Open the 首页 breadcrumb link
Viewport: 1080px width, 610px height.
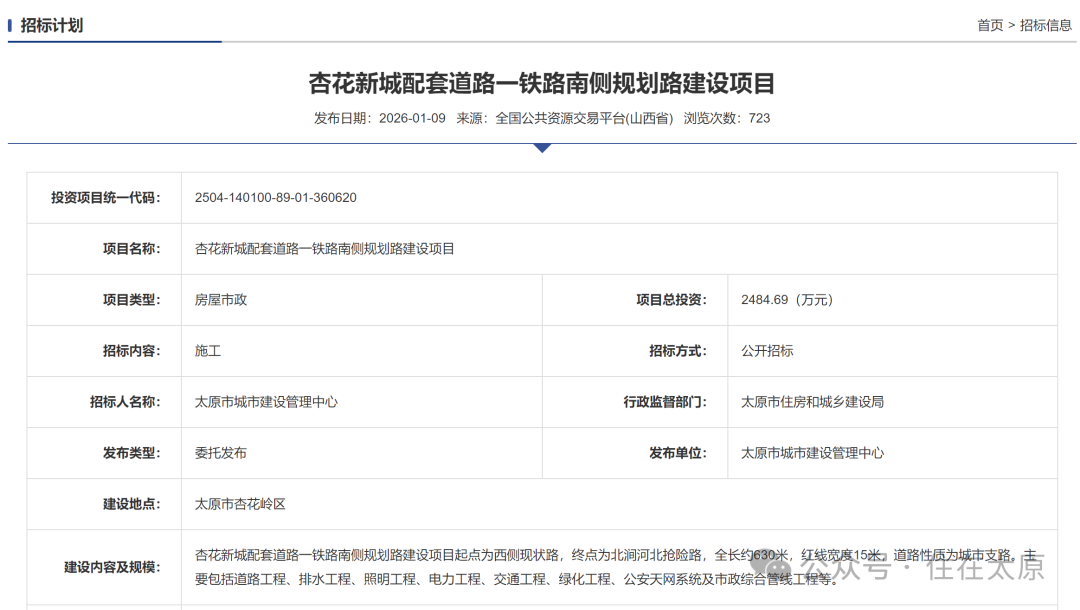pos(990,25)
